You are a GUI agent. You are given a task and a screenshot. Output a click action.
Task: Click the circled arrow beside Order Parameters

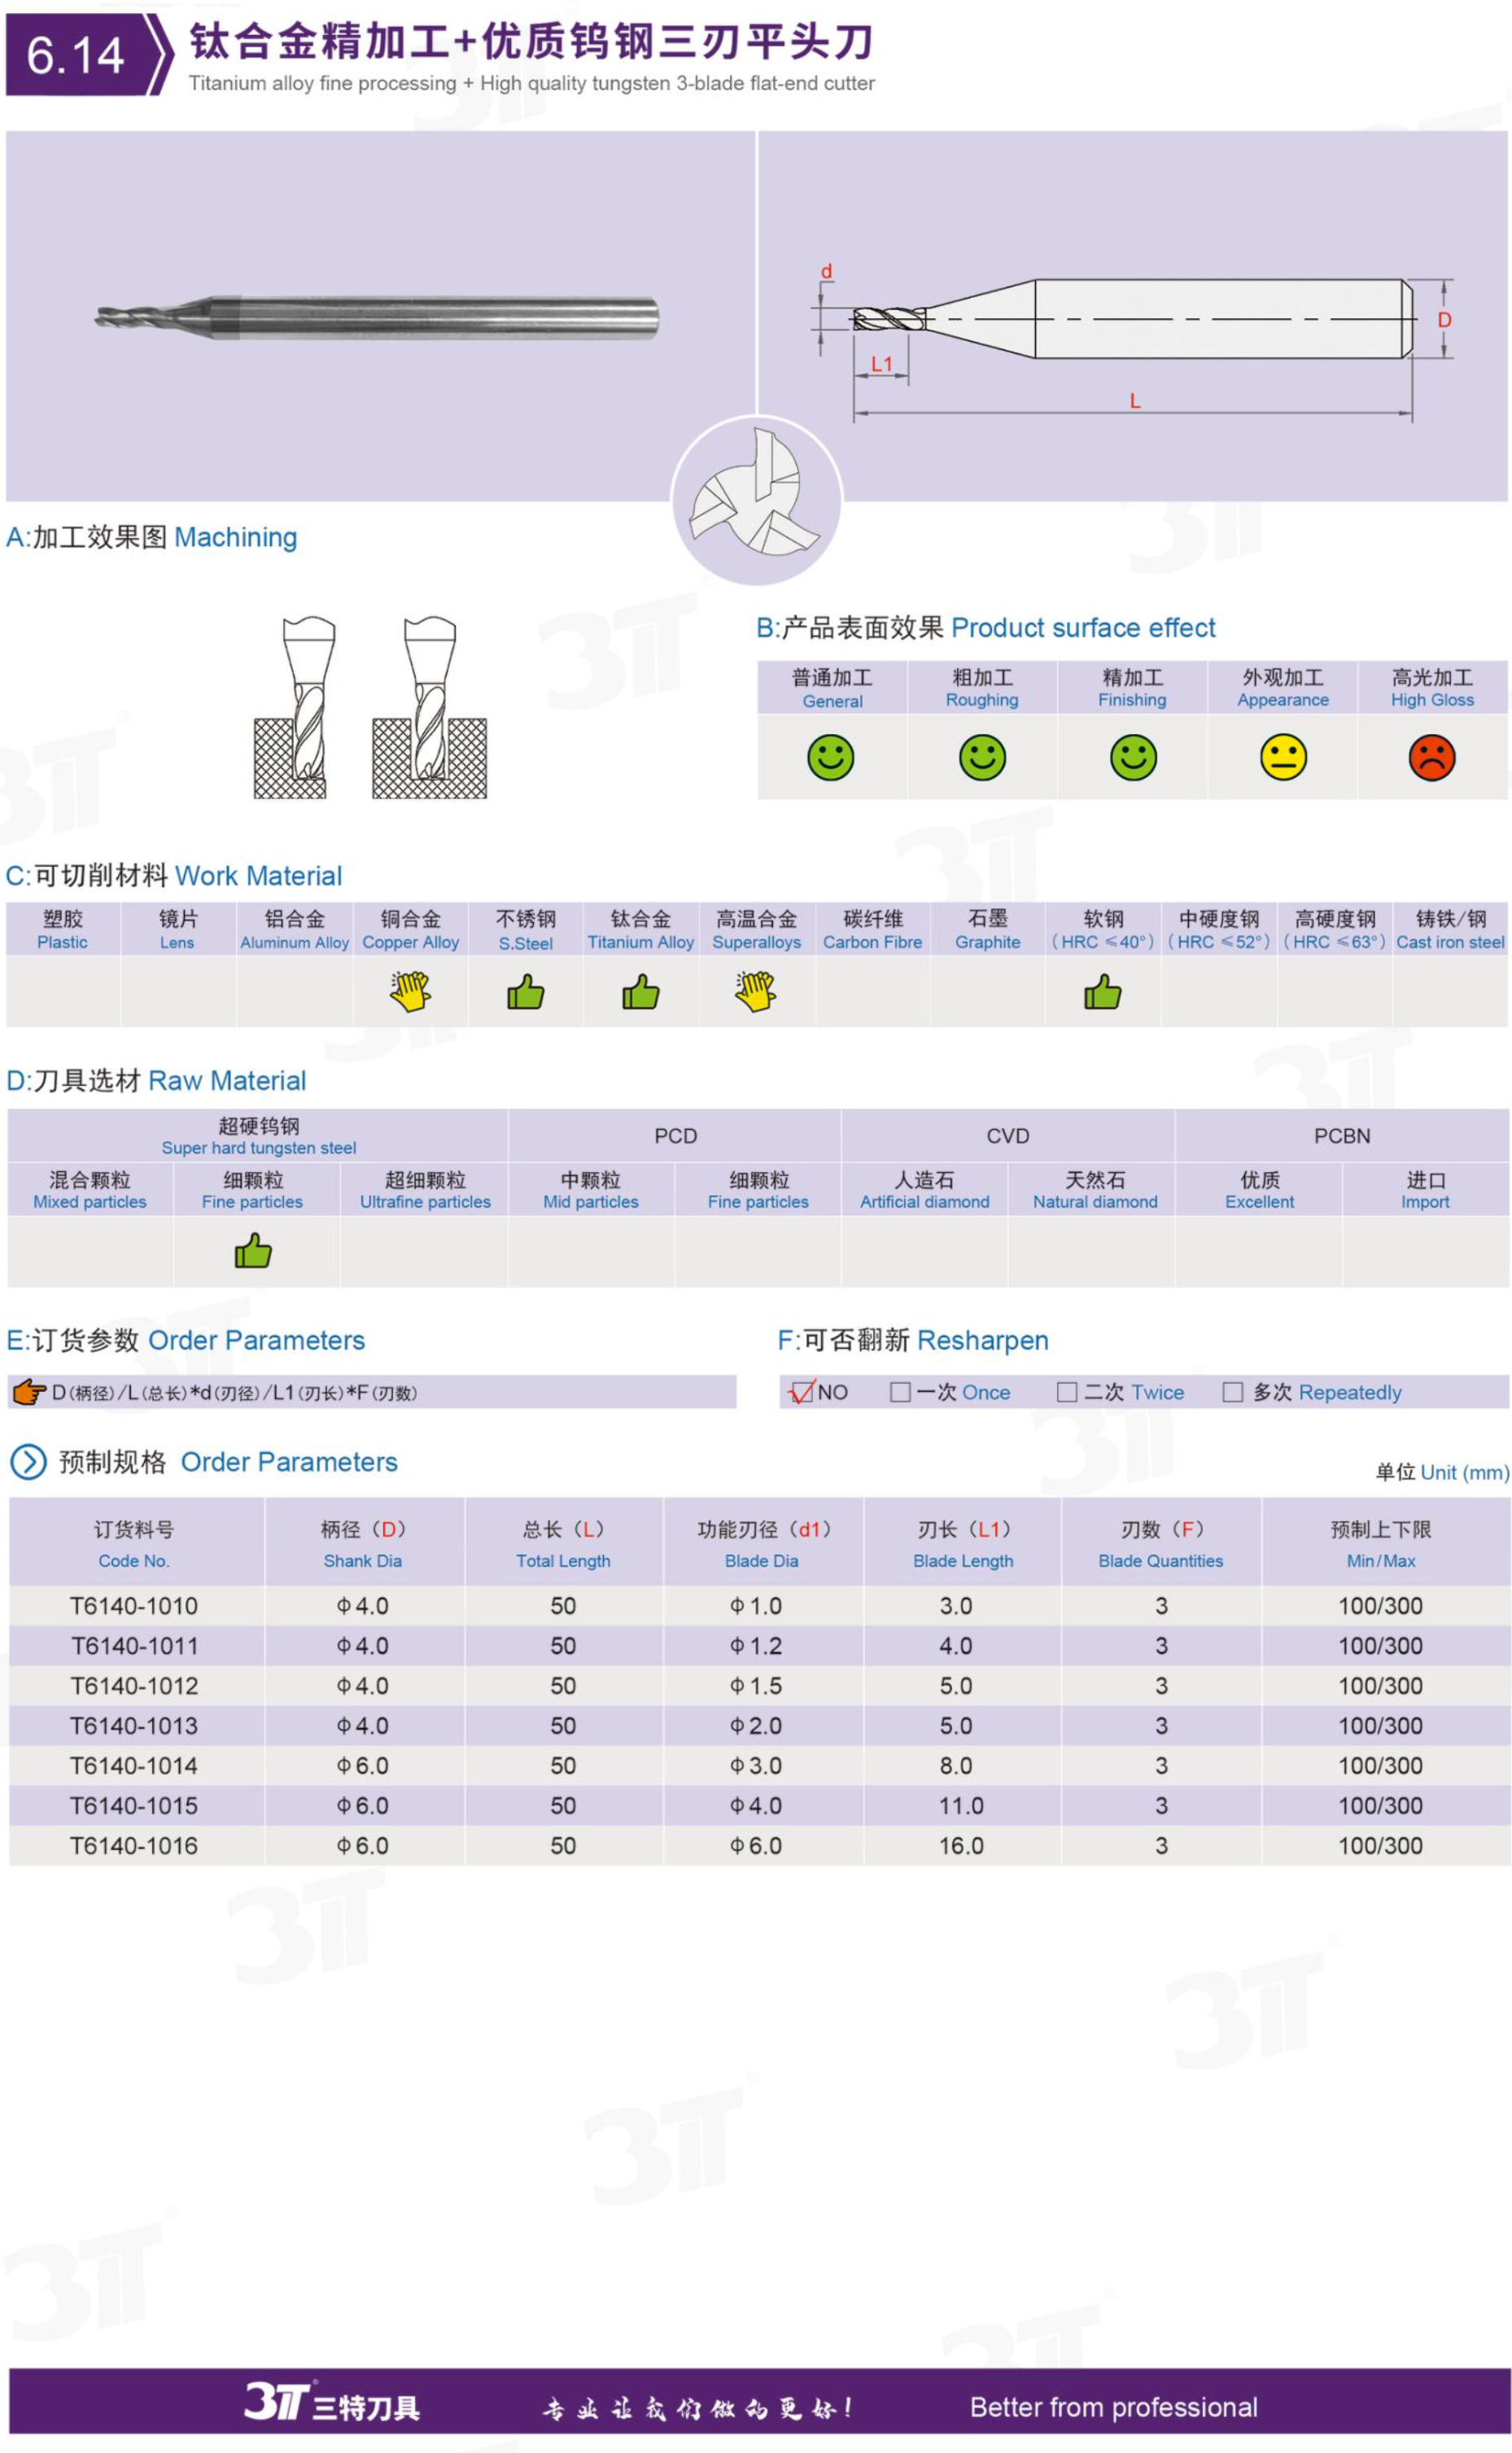click(28, 1462)
